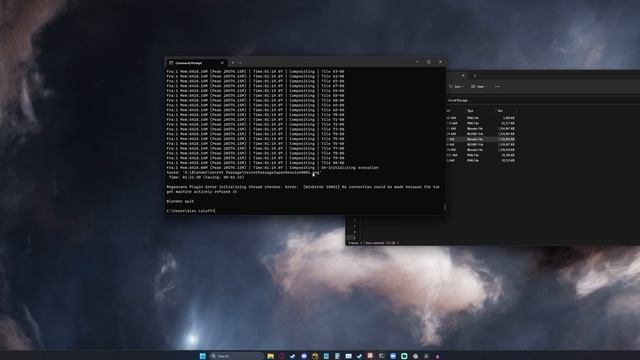Open the Mail envelope icon on taskbar
Viewport: 640px width, 360px height.
[x=348, y=356]
